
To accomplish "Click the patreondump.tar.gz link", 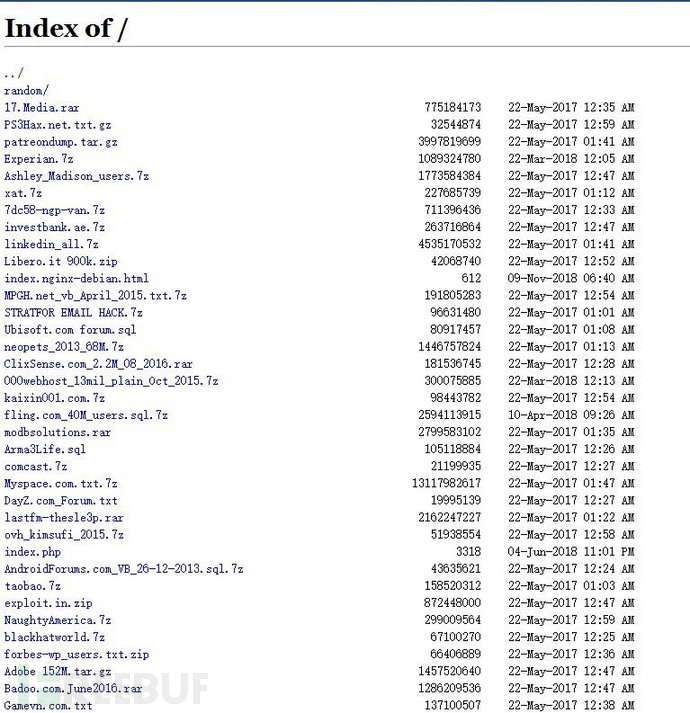I will click(x=61, y=142).
